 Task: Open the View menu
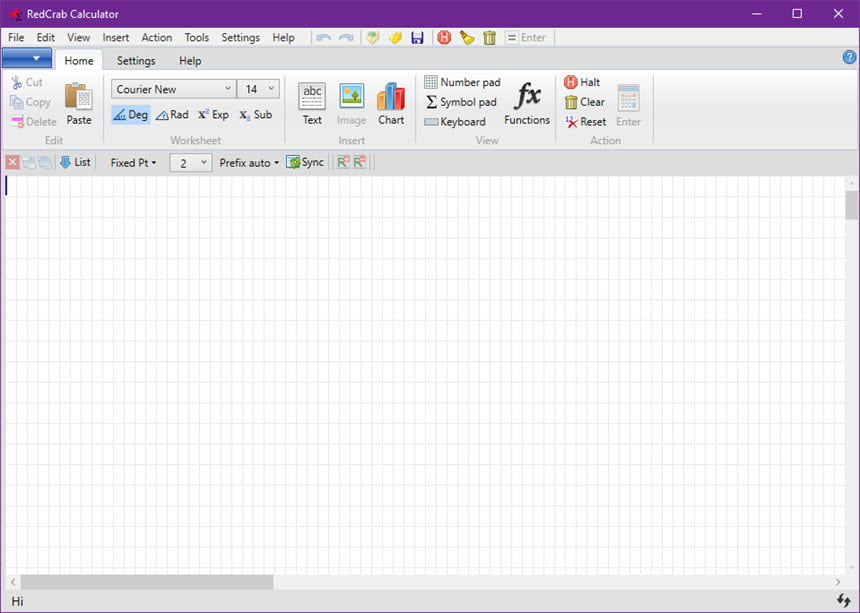(78, 38)
